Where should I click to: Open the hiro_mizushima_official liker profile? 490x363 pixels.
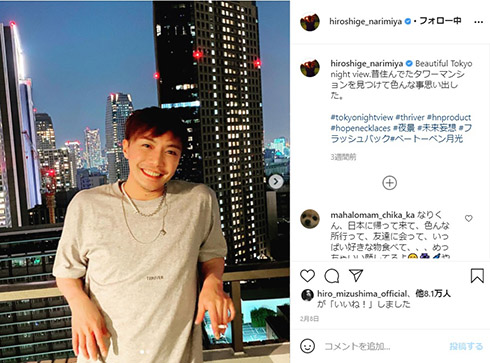[x=362, y=294]
